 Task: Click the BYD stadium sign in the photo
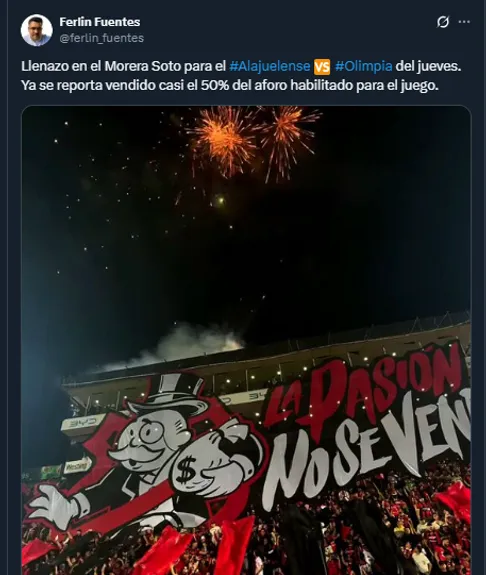(x=83, y=422)
